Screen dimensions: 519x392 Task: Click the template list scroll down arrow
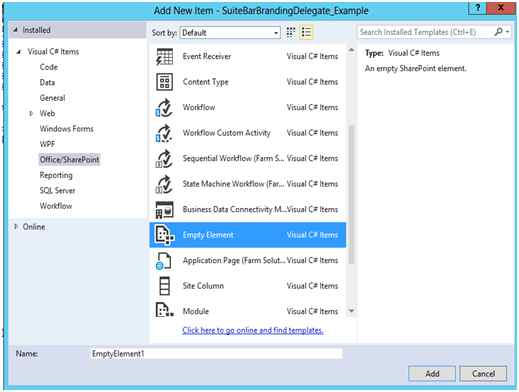pyautogui.click(x=351, y=311)
